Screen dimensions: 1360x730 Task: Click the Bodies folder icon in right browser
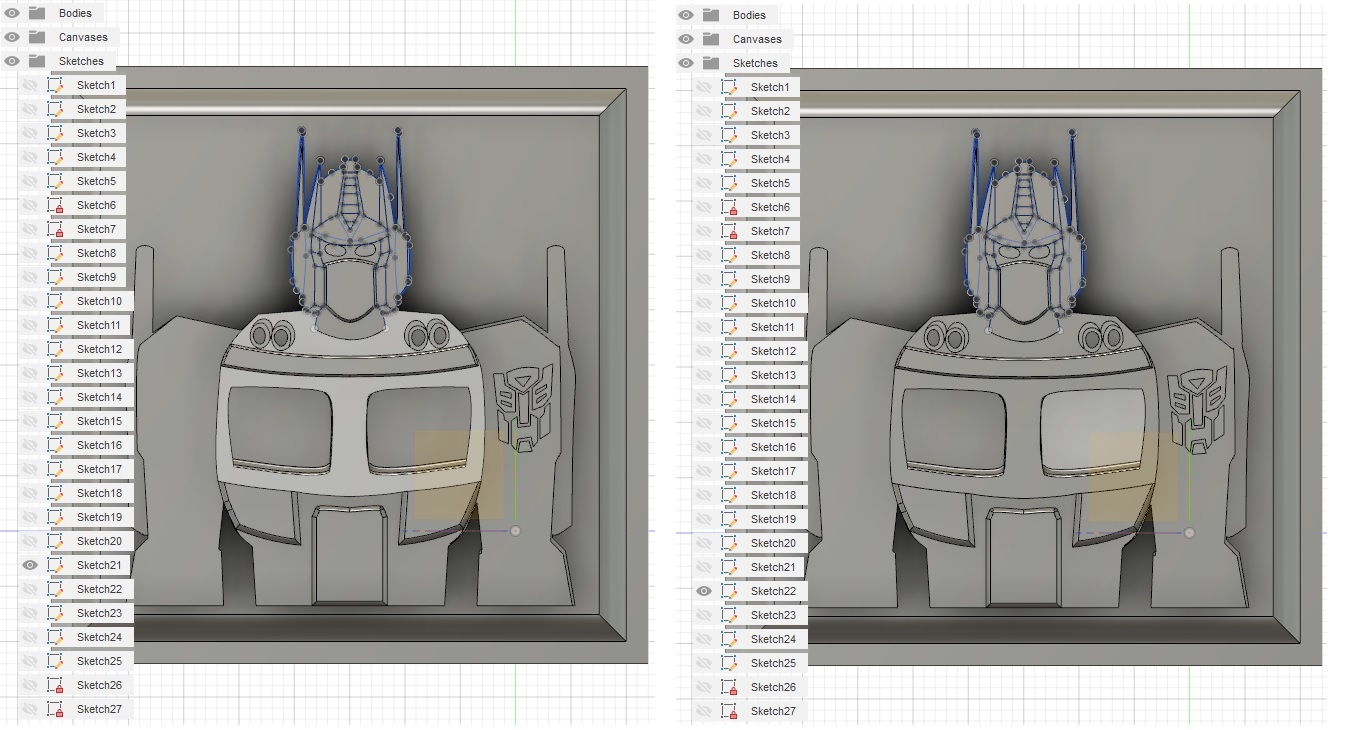click(711, 15)
